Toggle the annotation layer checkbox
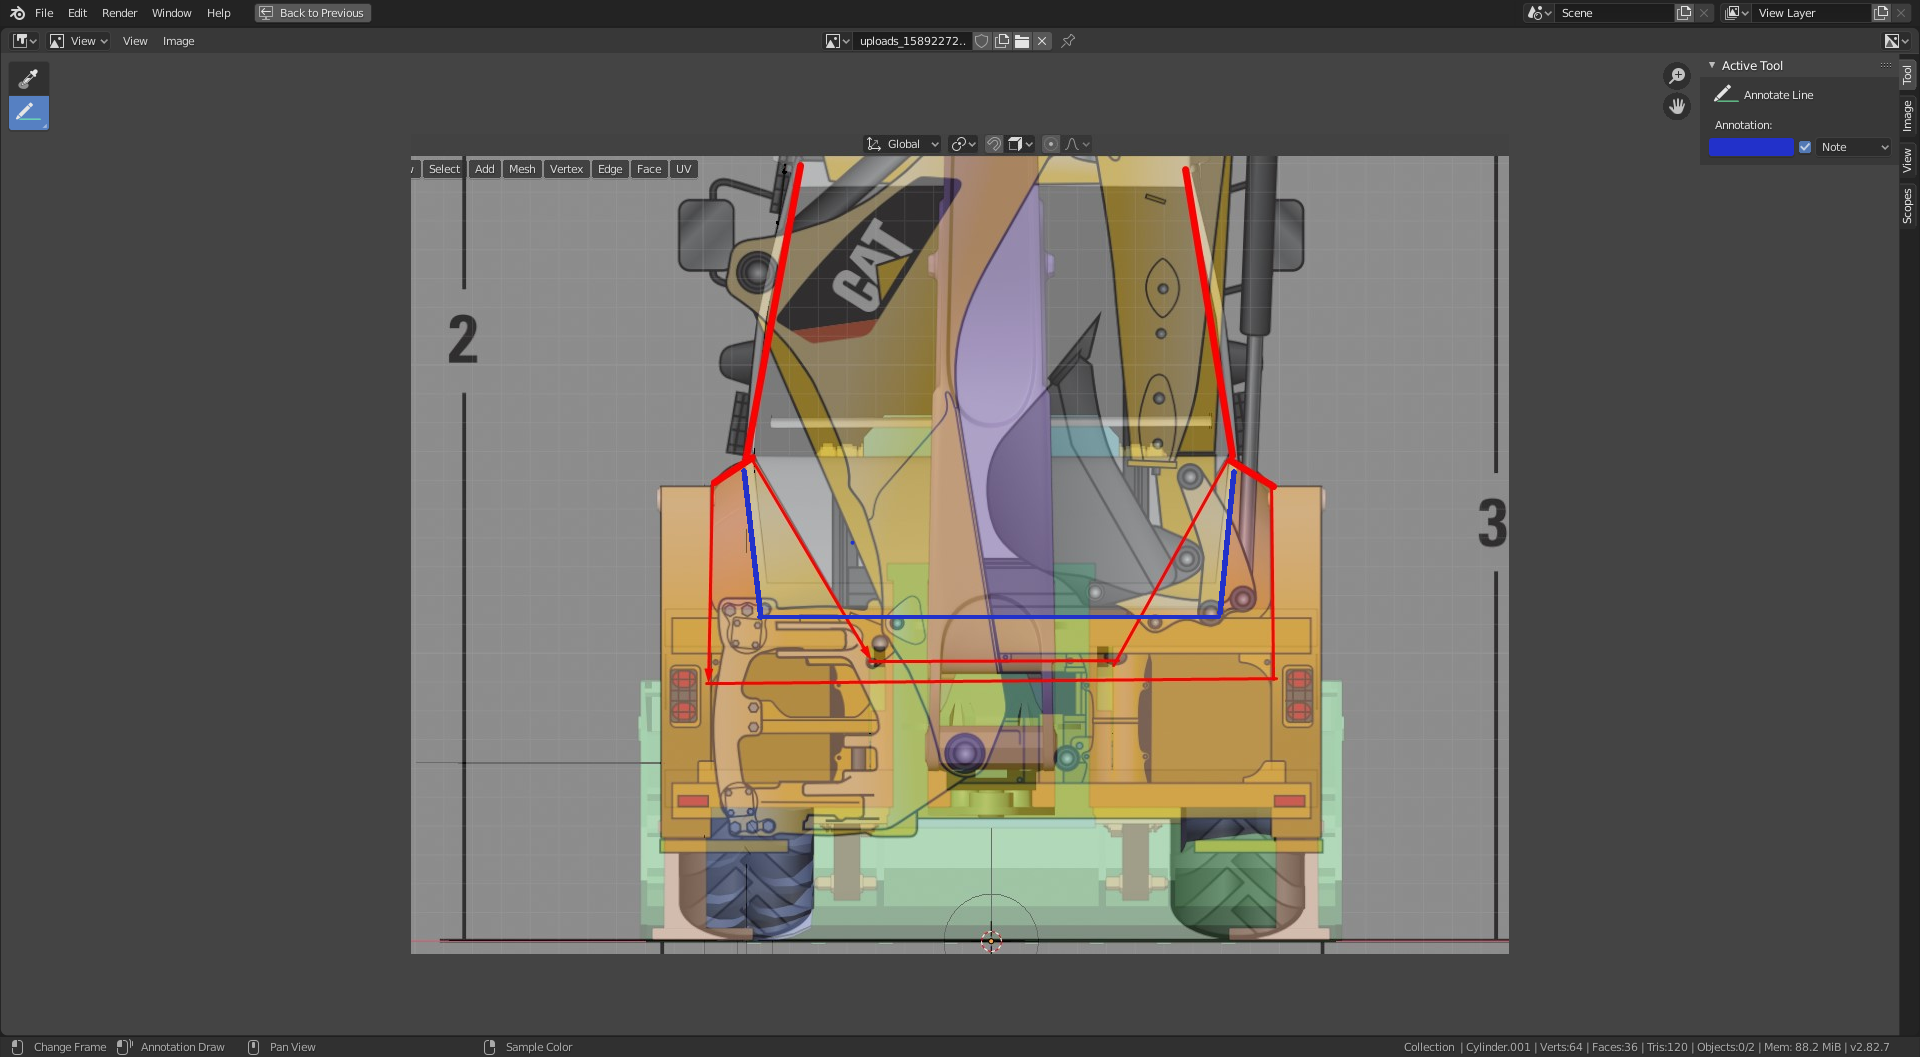Screen dimensions: 1920x1057 1805,147
